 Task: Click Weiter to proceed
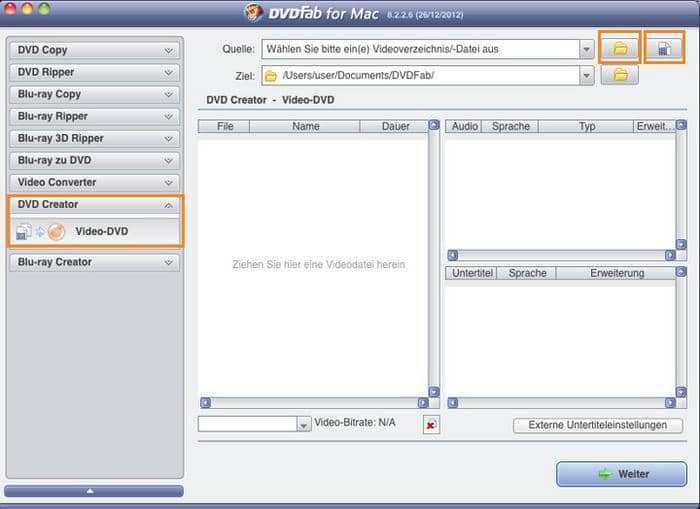(x=621, y=474)
